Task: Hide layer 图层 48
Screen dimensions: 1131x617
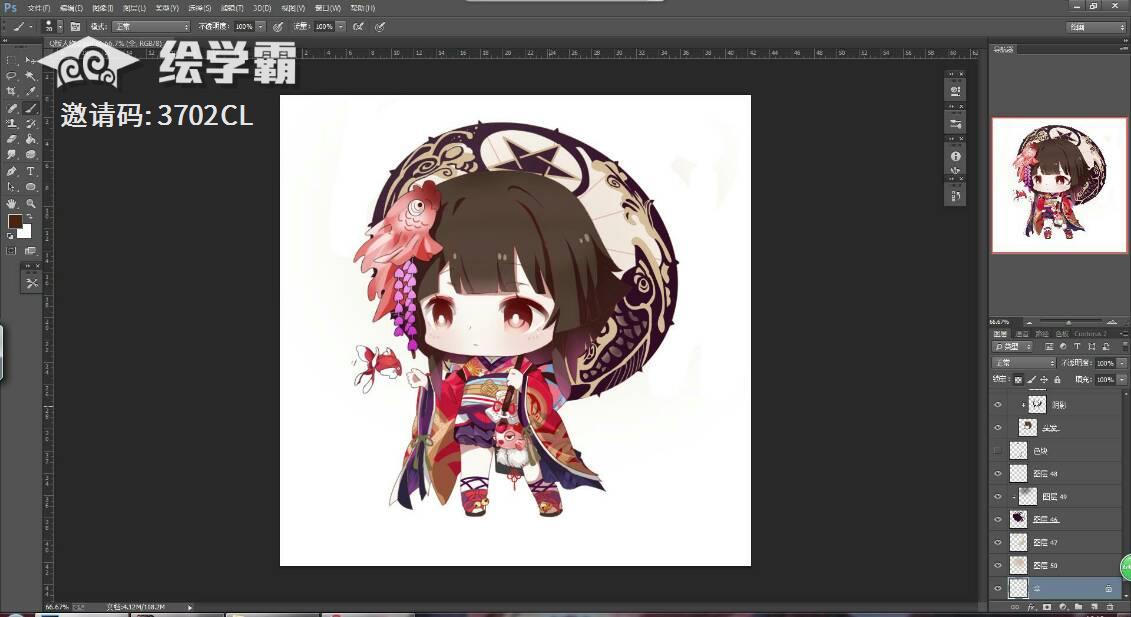Action: (998, 474)
